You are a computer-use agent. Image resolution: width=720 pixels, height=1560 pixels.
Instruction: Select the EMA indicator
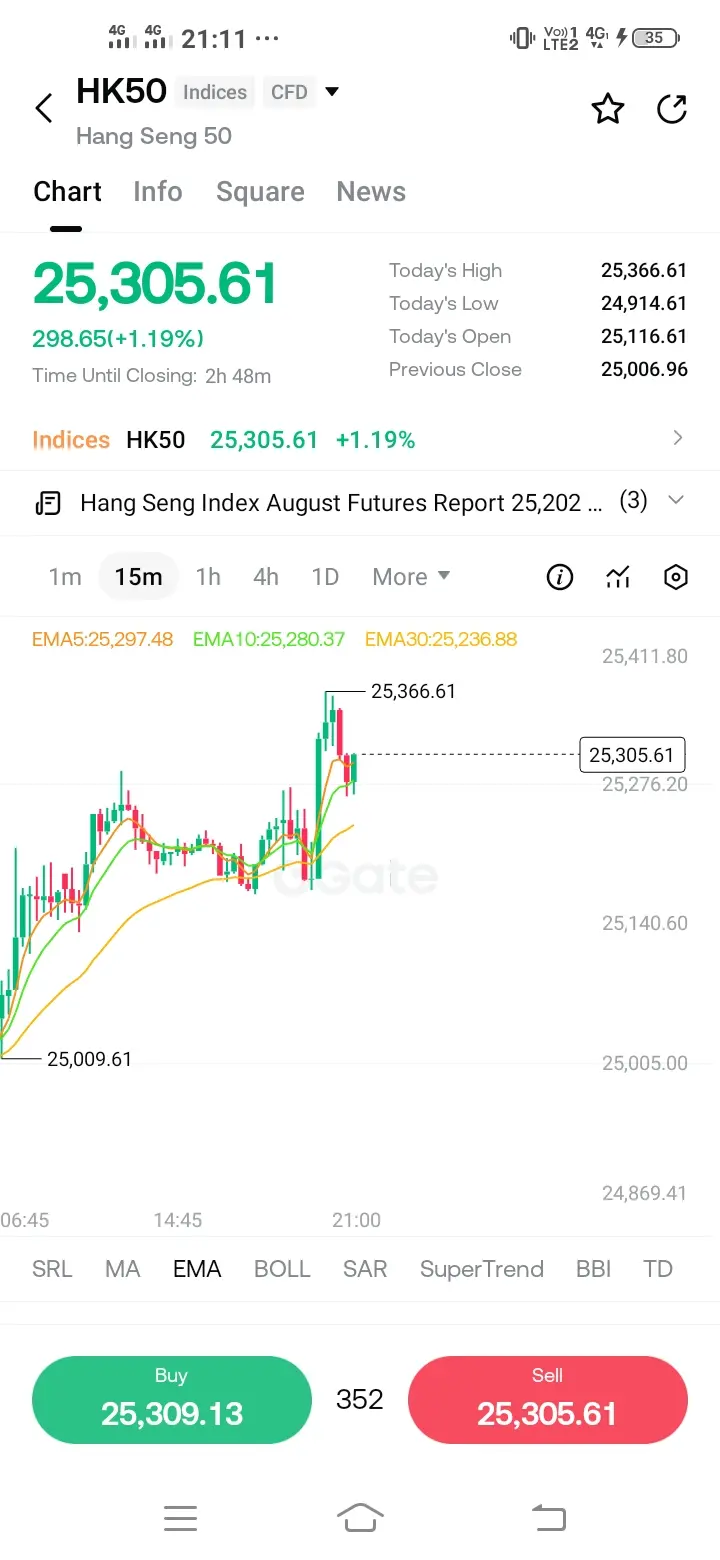(x=197, y=1269)
